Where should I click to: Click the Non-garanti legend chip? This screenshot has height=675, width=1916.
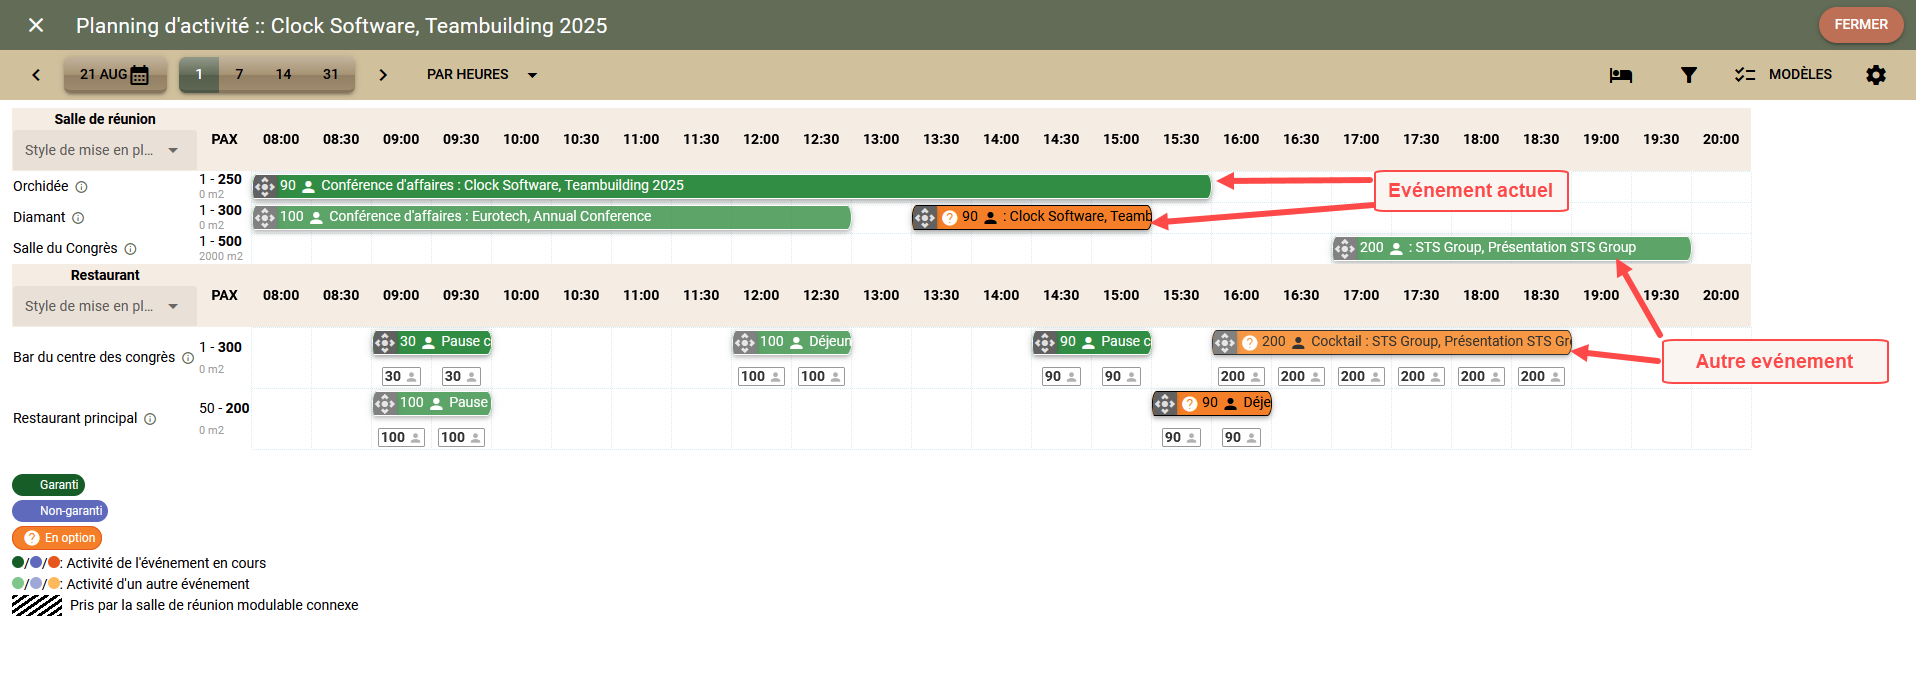(x=60, y=511)
